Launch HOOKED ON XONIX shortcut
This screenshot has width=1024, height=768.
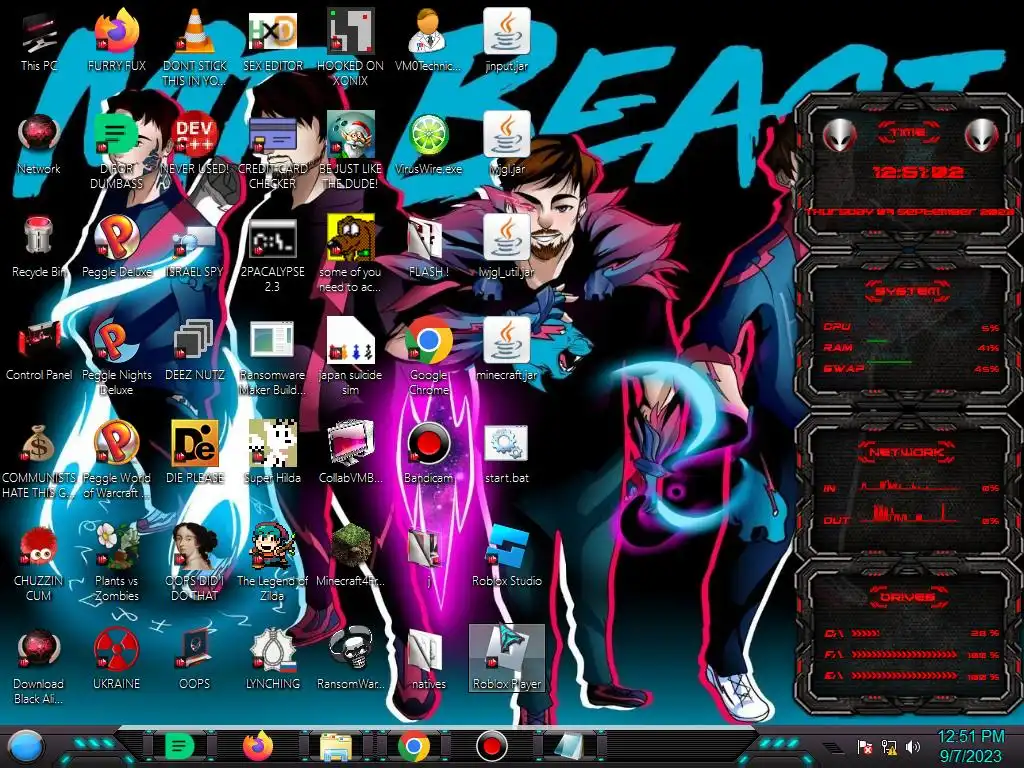[x=350, y=47]
